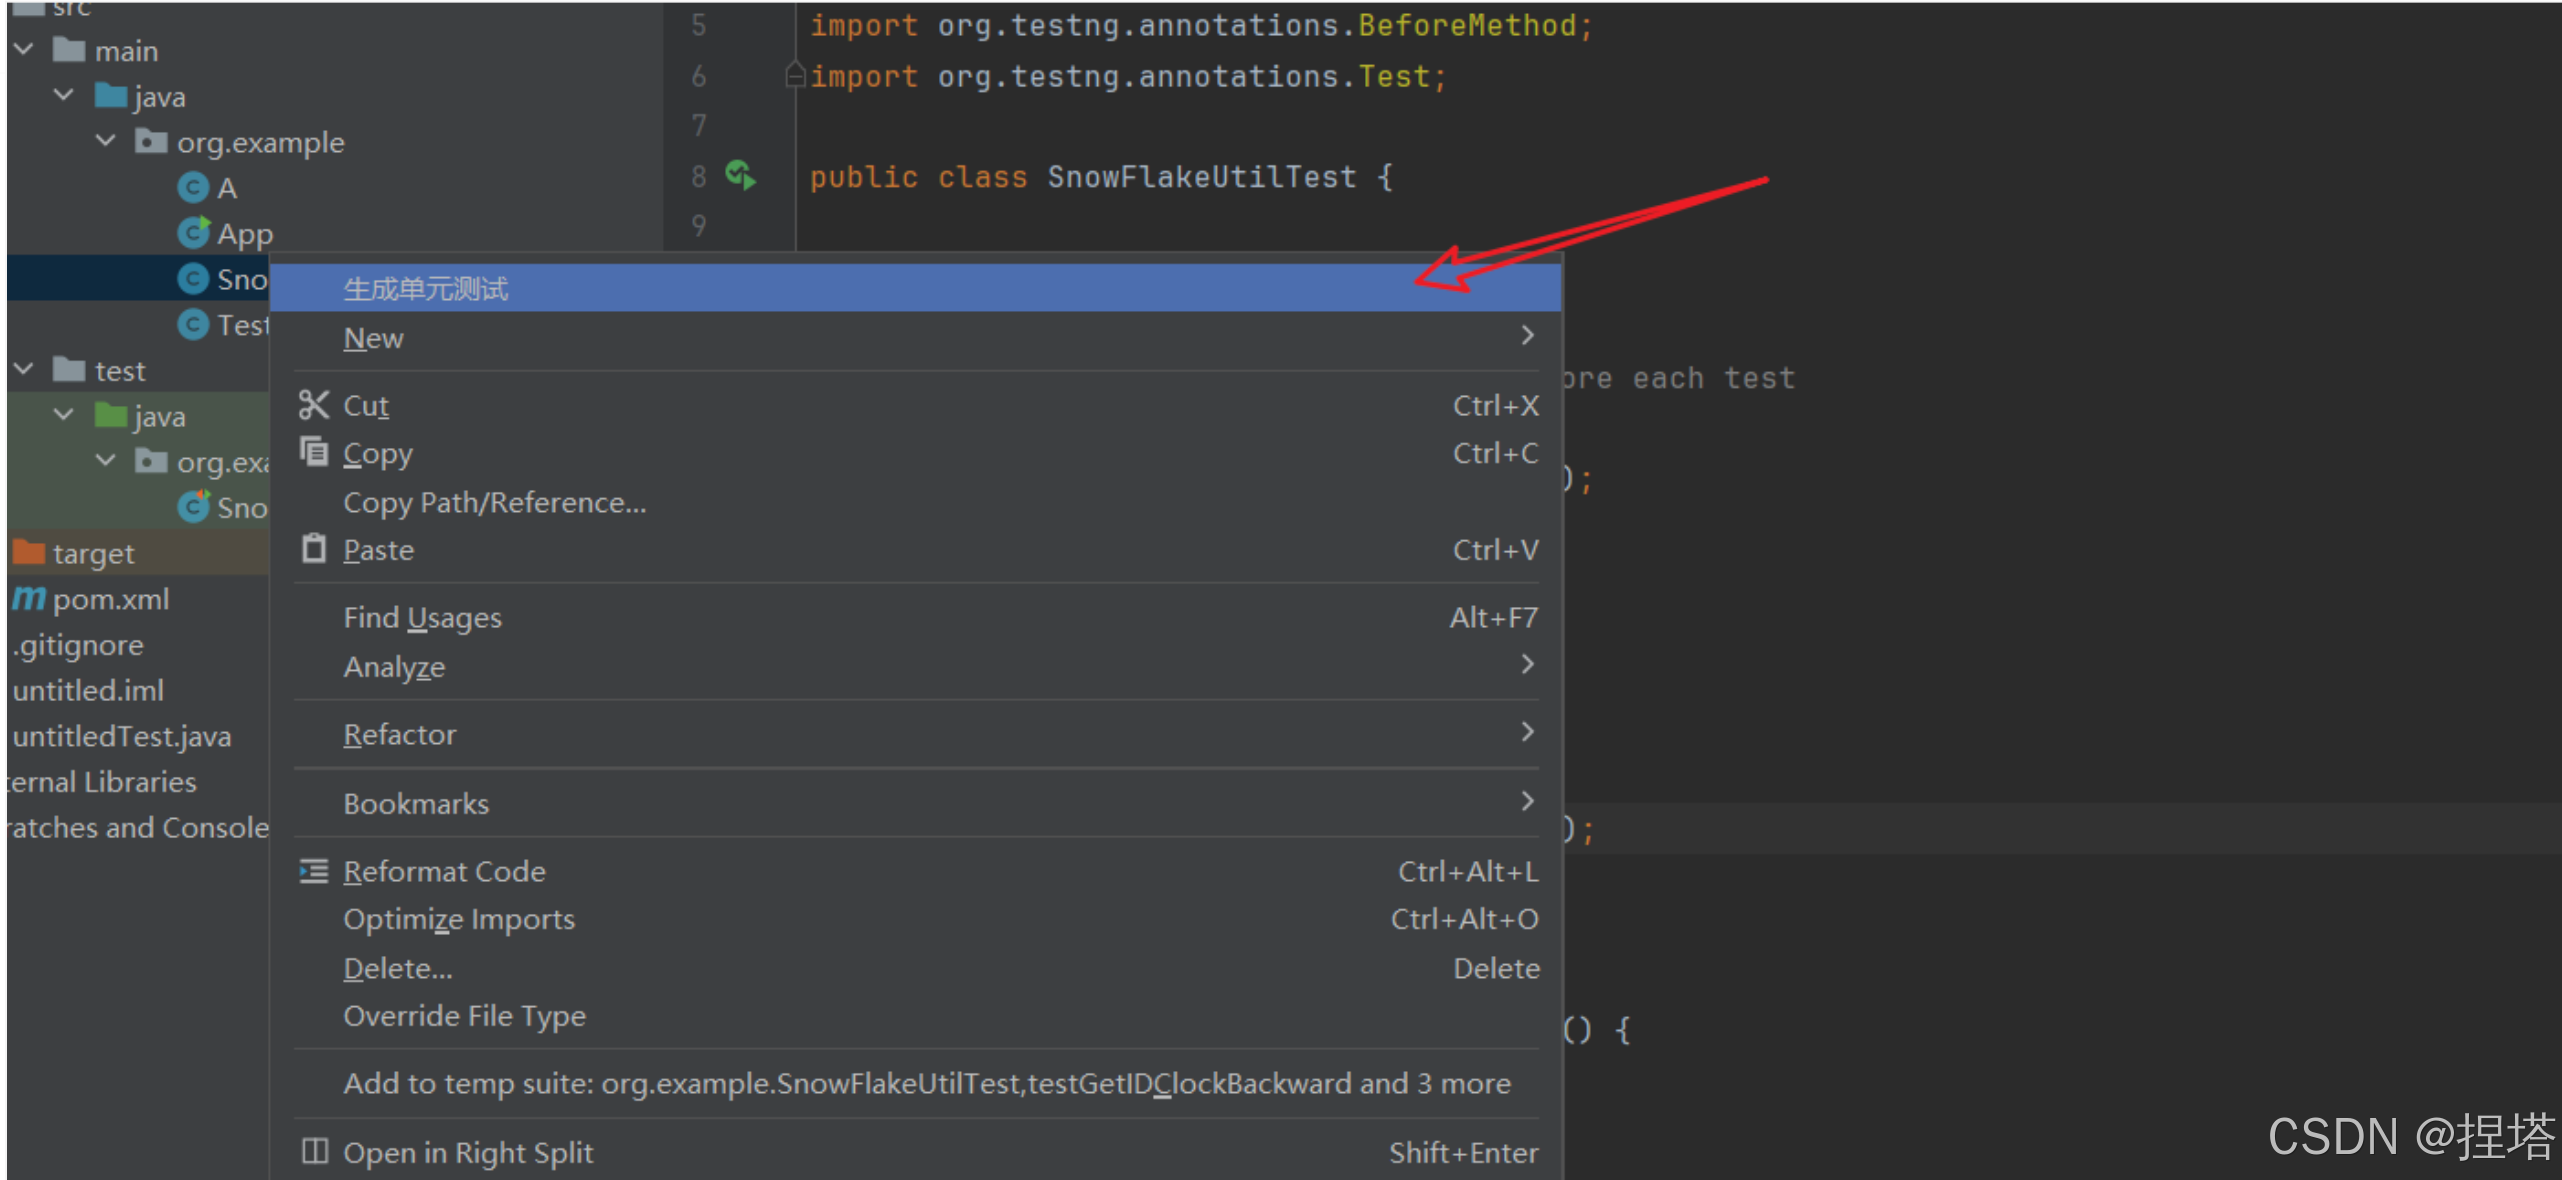Image resolution: width=2562 pixels, height=1180 pixels.
Task: Open the New submenu arrow
Action: click(1526, 336)
